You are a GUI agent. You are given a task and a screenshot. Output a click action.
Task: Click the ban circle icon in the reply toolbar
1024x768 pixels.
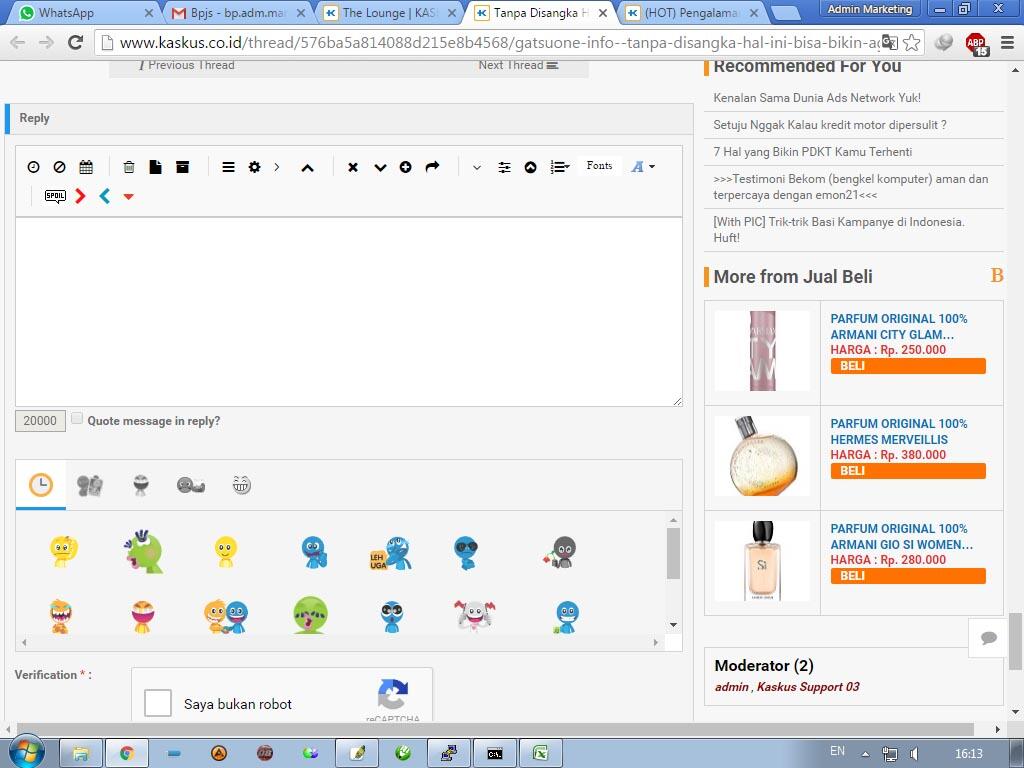59,167
